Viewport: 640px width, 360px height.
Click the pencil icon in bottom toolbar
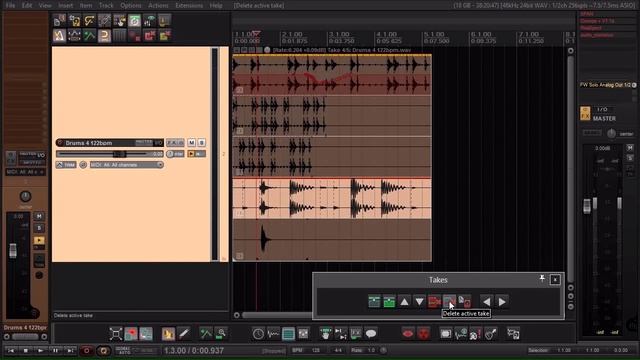(183, 334)
